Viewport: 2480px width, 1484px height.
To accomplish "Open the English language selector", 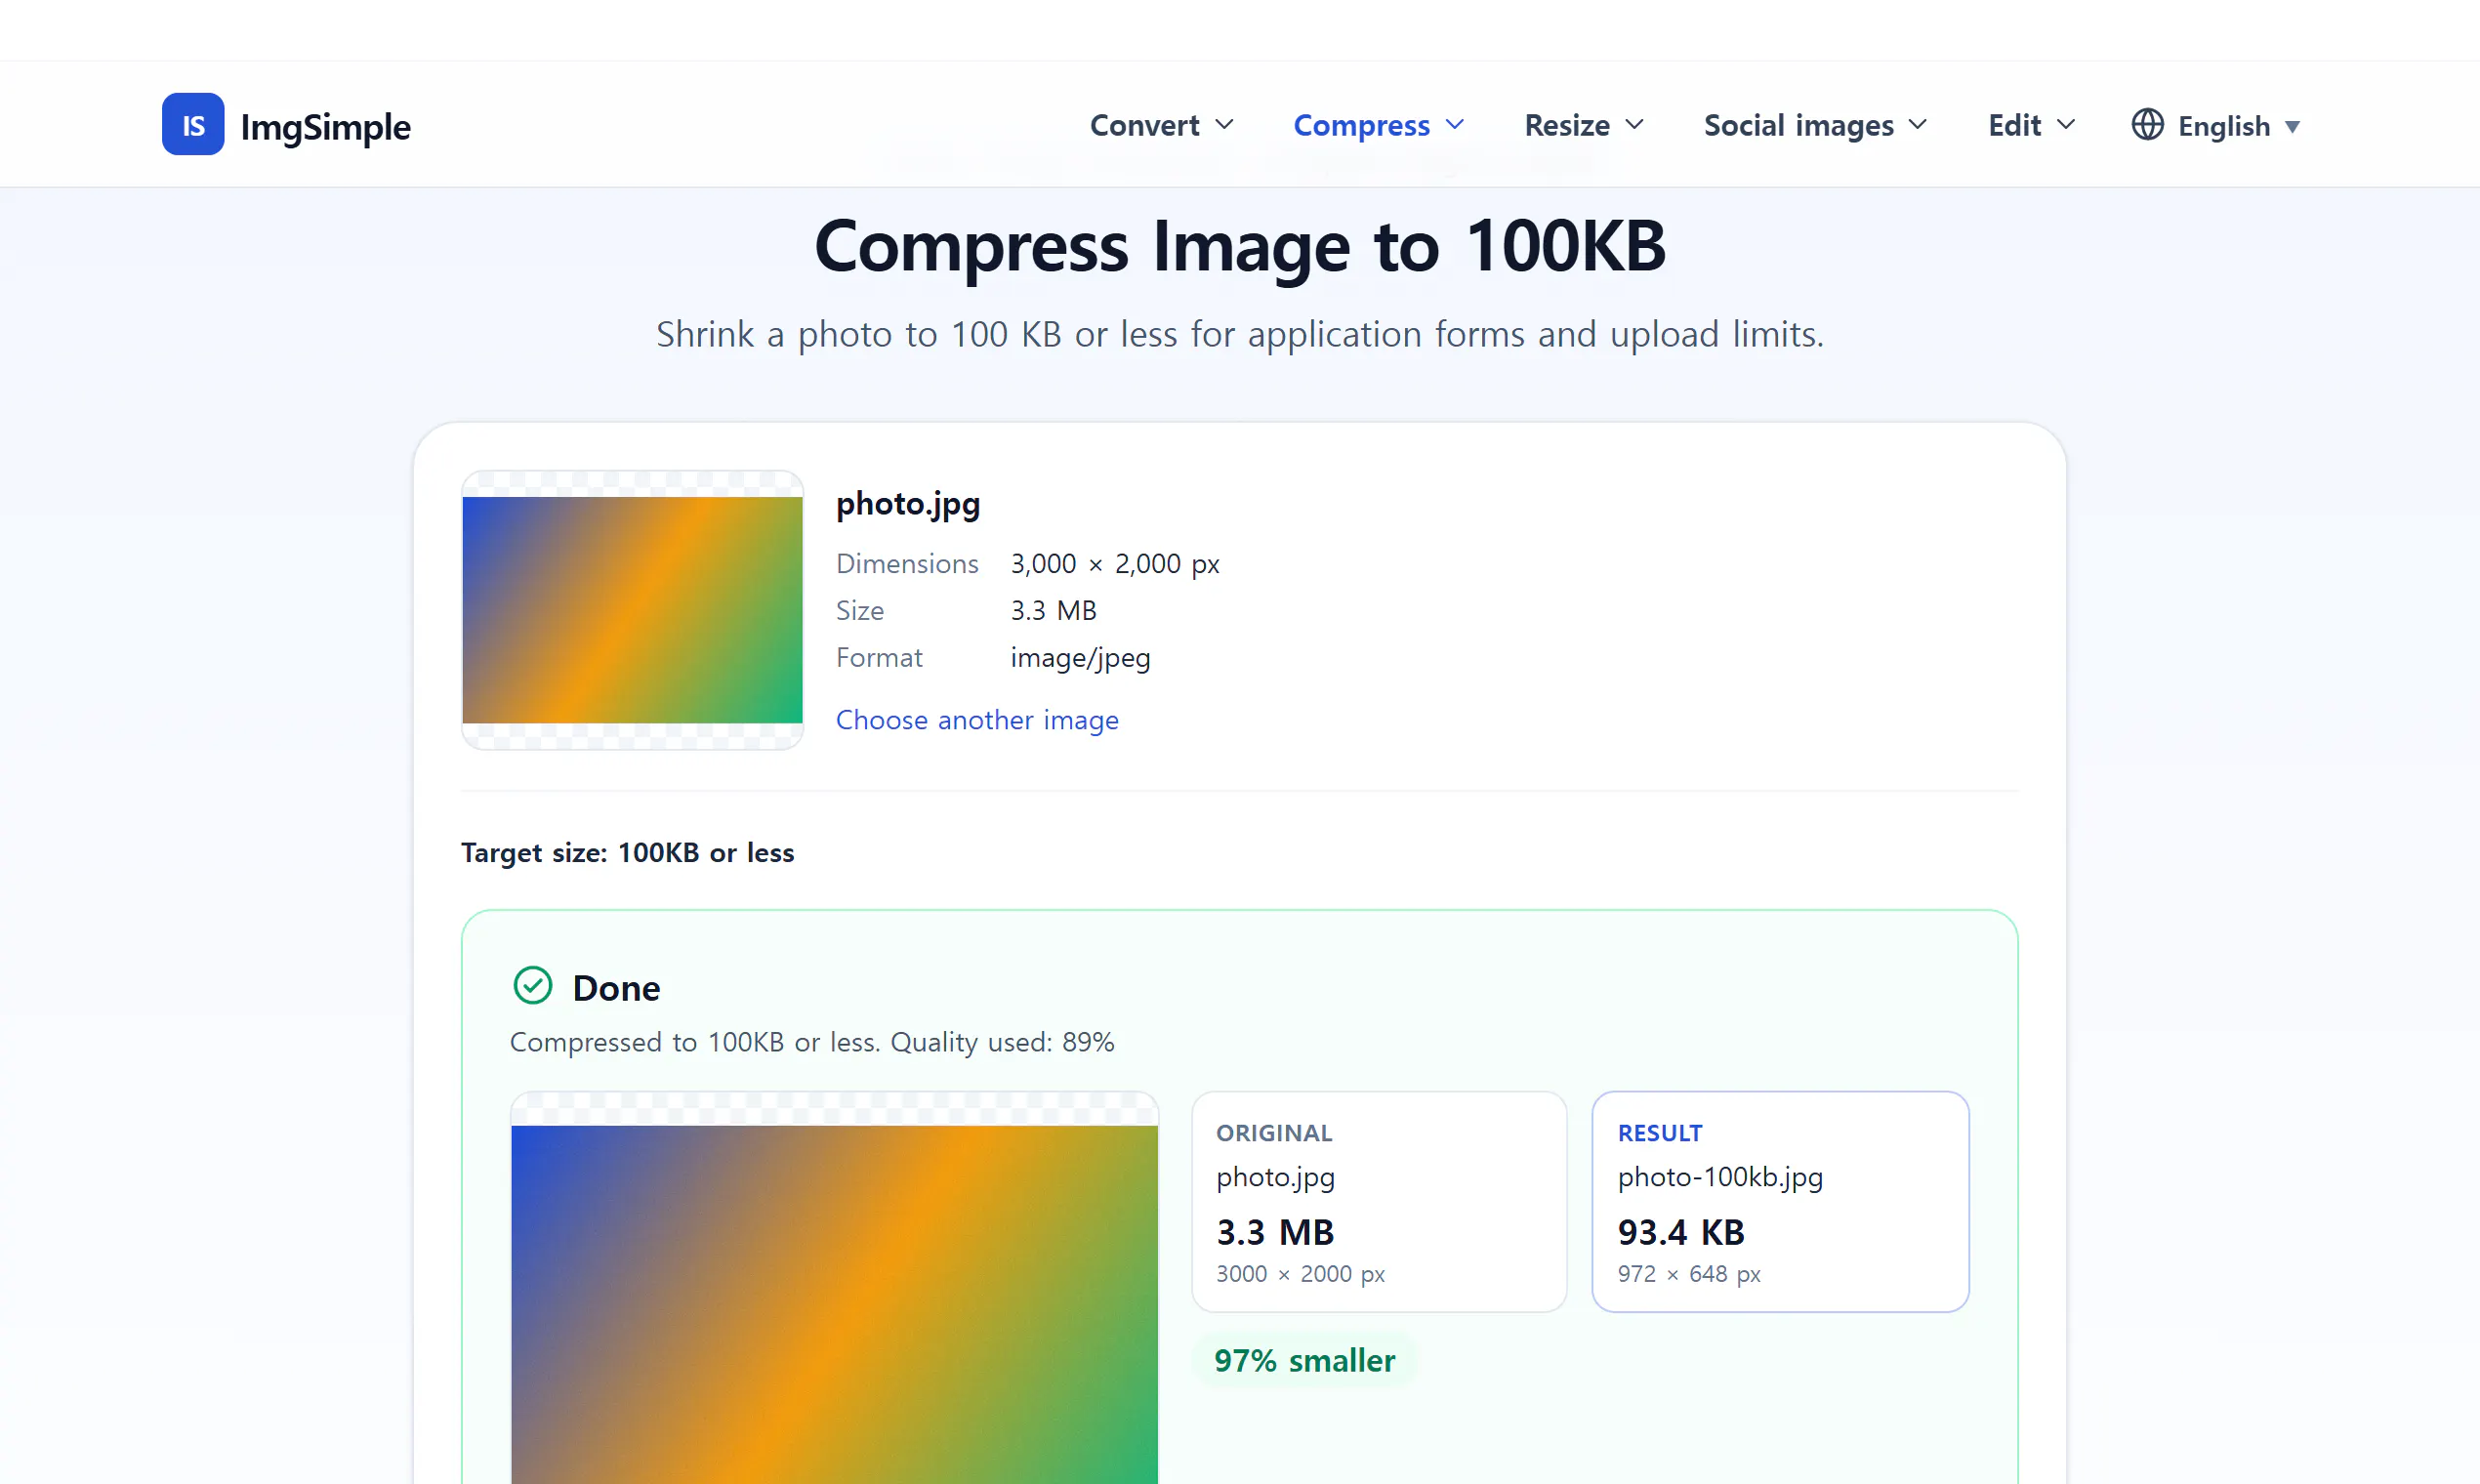I will 2216,126.
